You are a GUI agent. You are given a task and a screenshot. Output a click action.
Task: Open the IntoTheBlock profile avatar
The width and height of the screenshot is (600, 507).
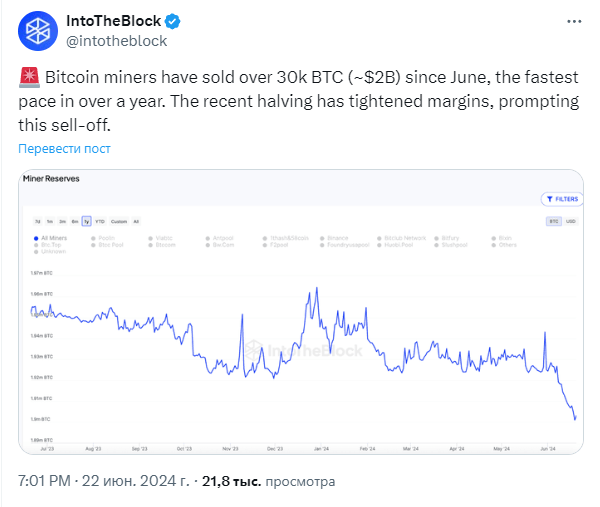38,31
